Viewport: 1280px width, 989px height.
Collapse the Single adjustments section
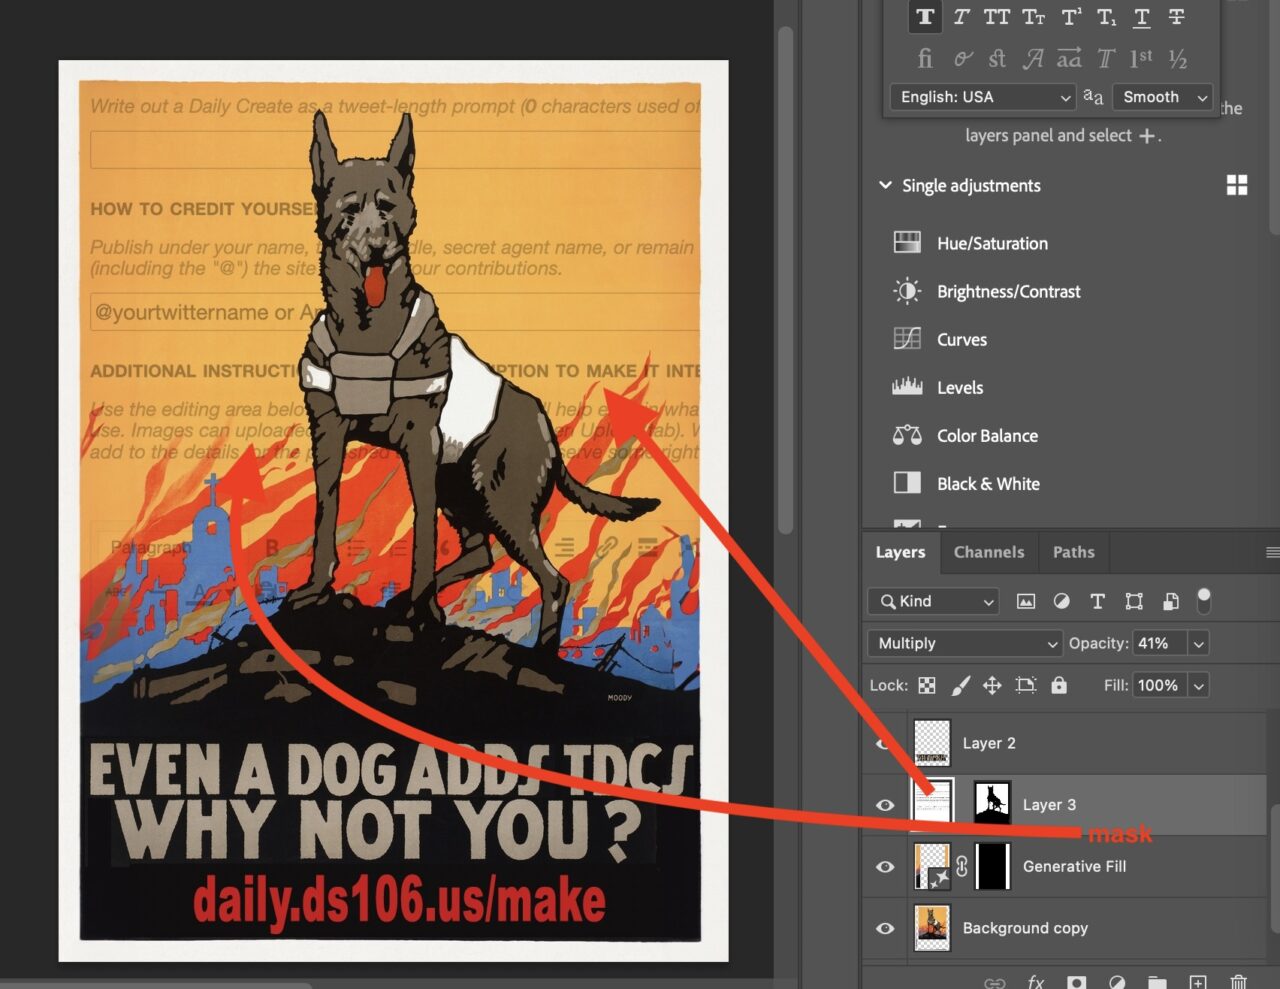[885, 185]
